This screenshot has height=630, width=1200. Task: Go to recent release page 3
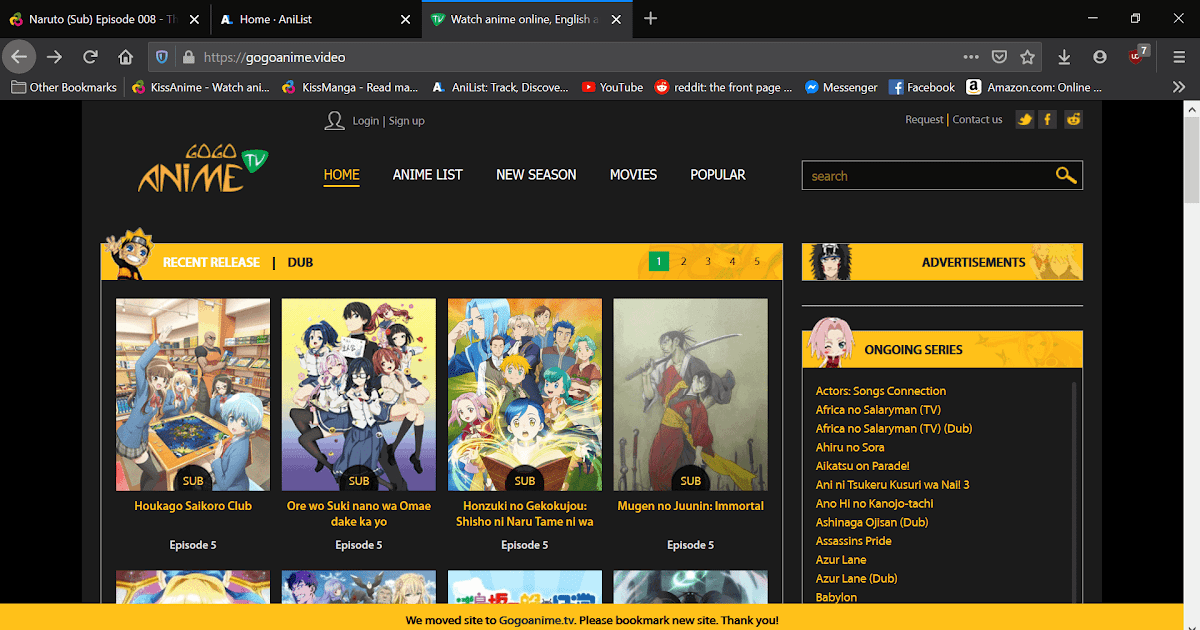(708, 262)
